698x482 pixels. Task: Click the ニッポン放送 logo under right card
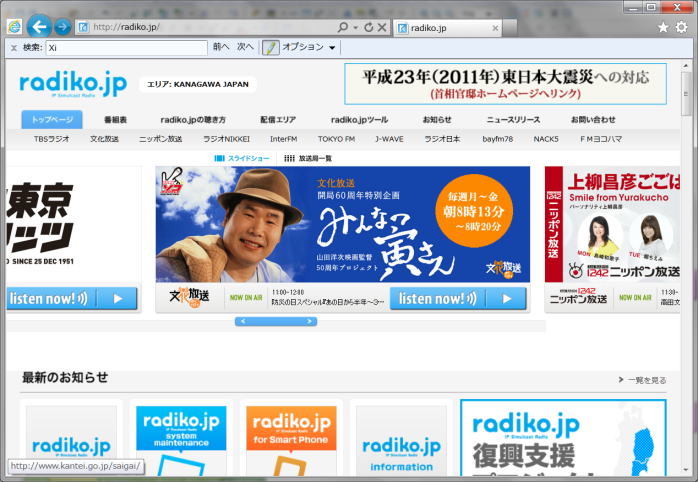(578, 296)
